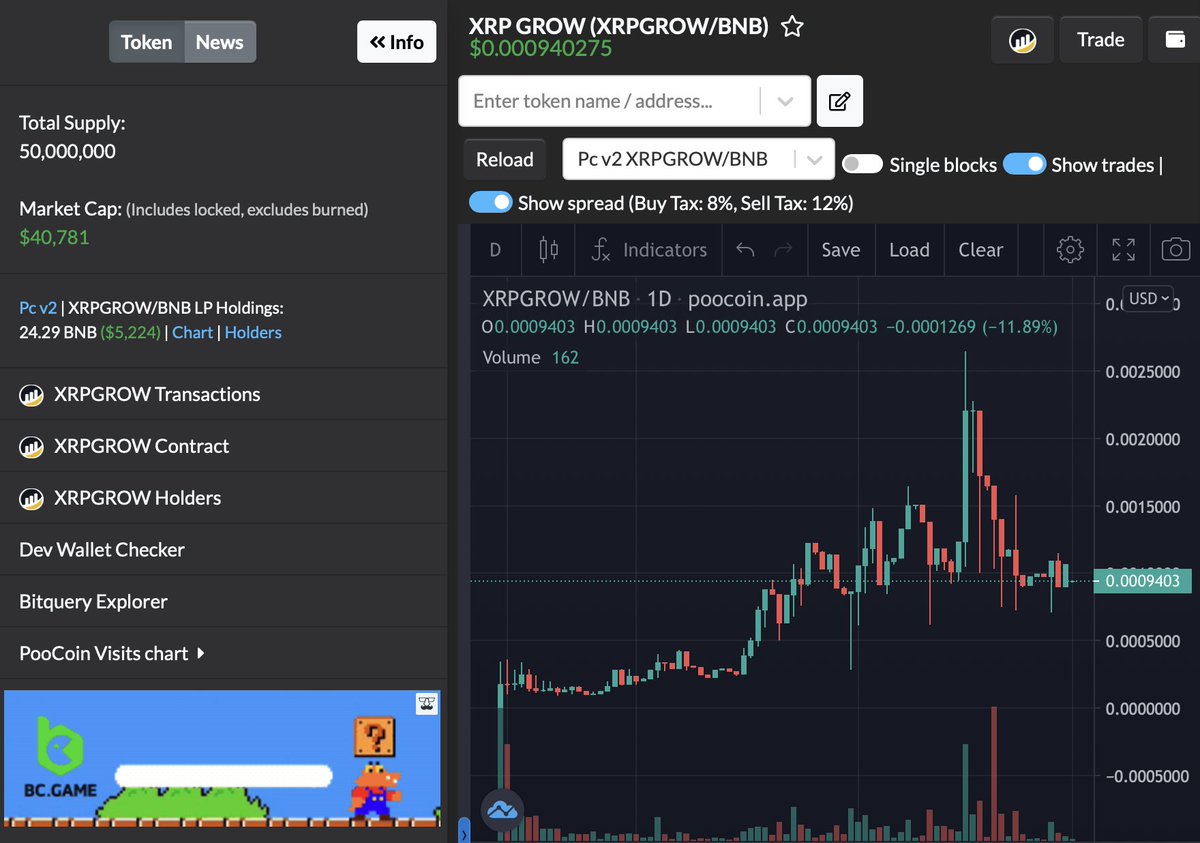This screenshot has height=843, width=1200.
Task: Click the Total Supply 50,000,000 value
Action: [x=67, y=152]
